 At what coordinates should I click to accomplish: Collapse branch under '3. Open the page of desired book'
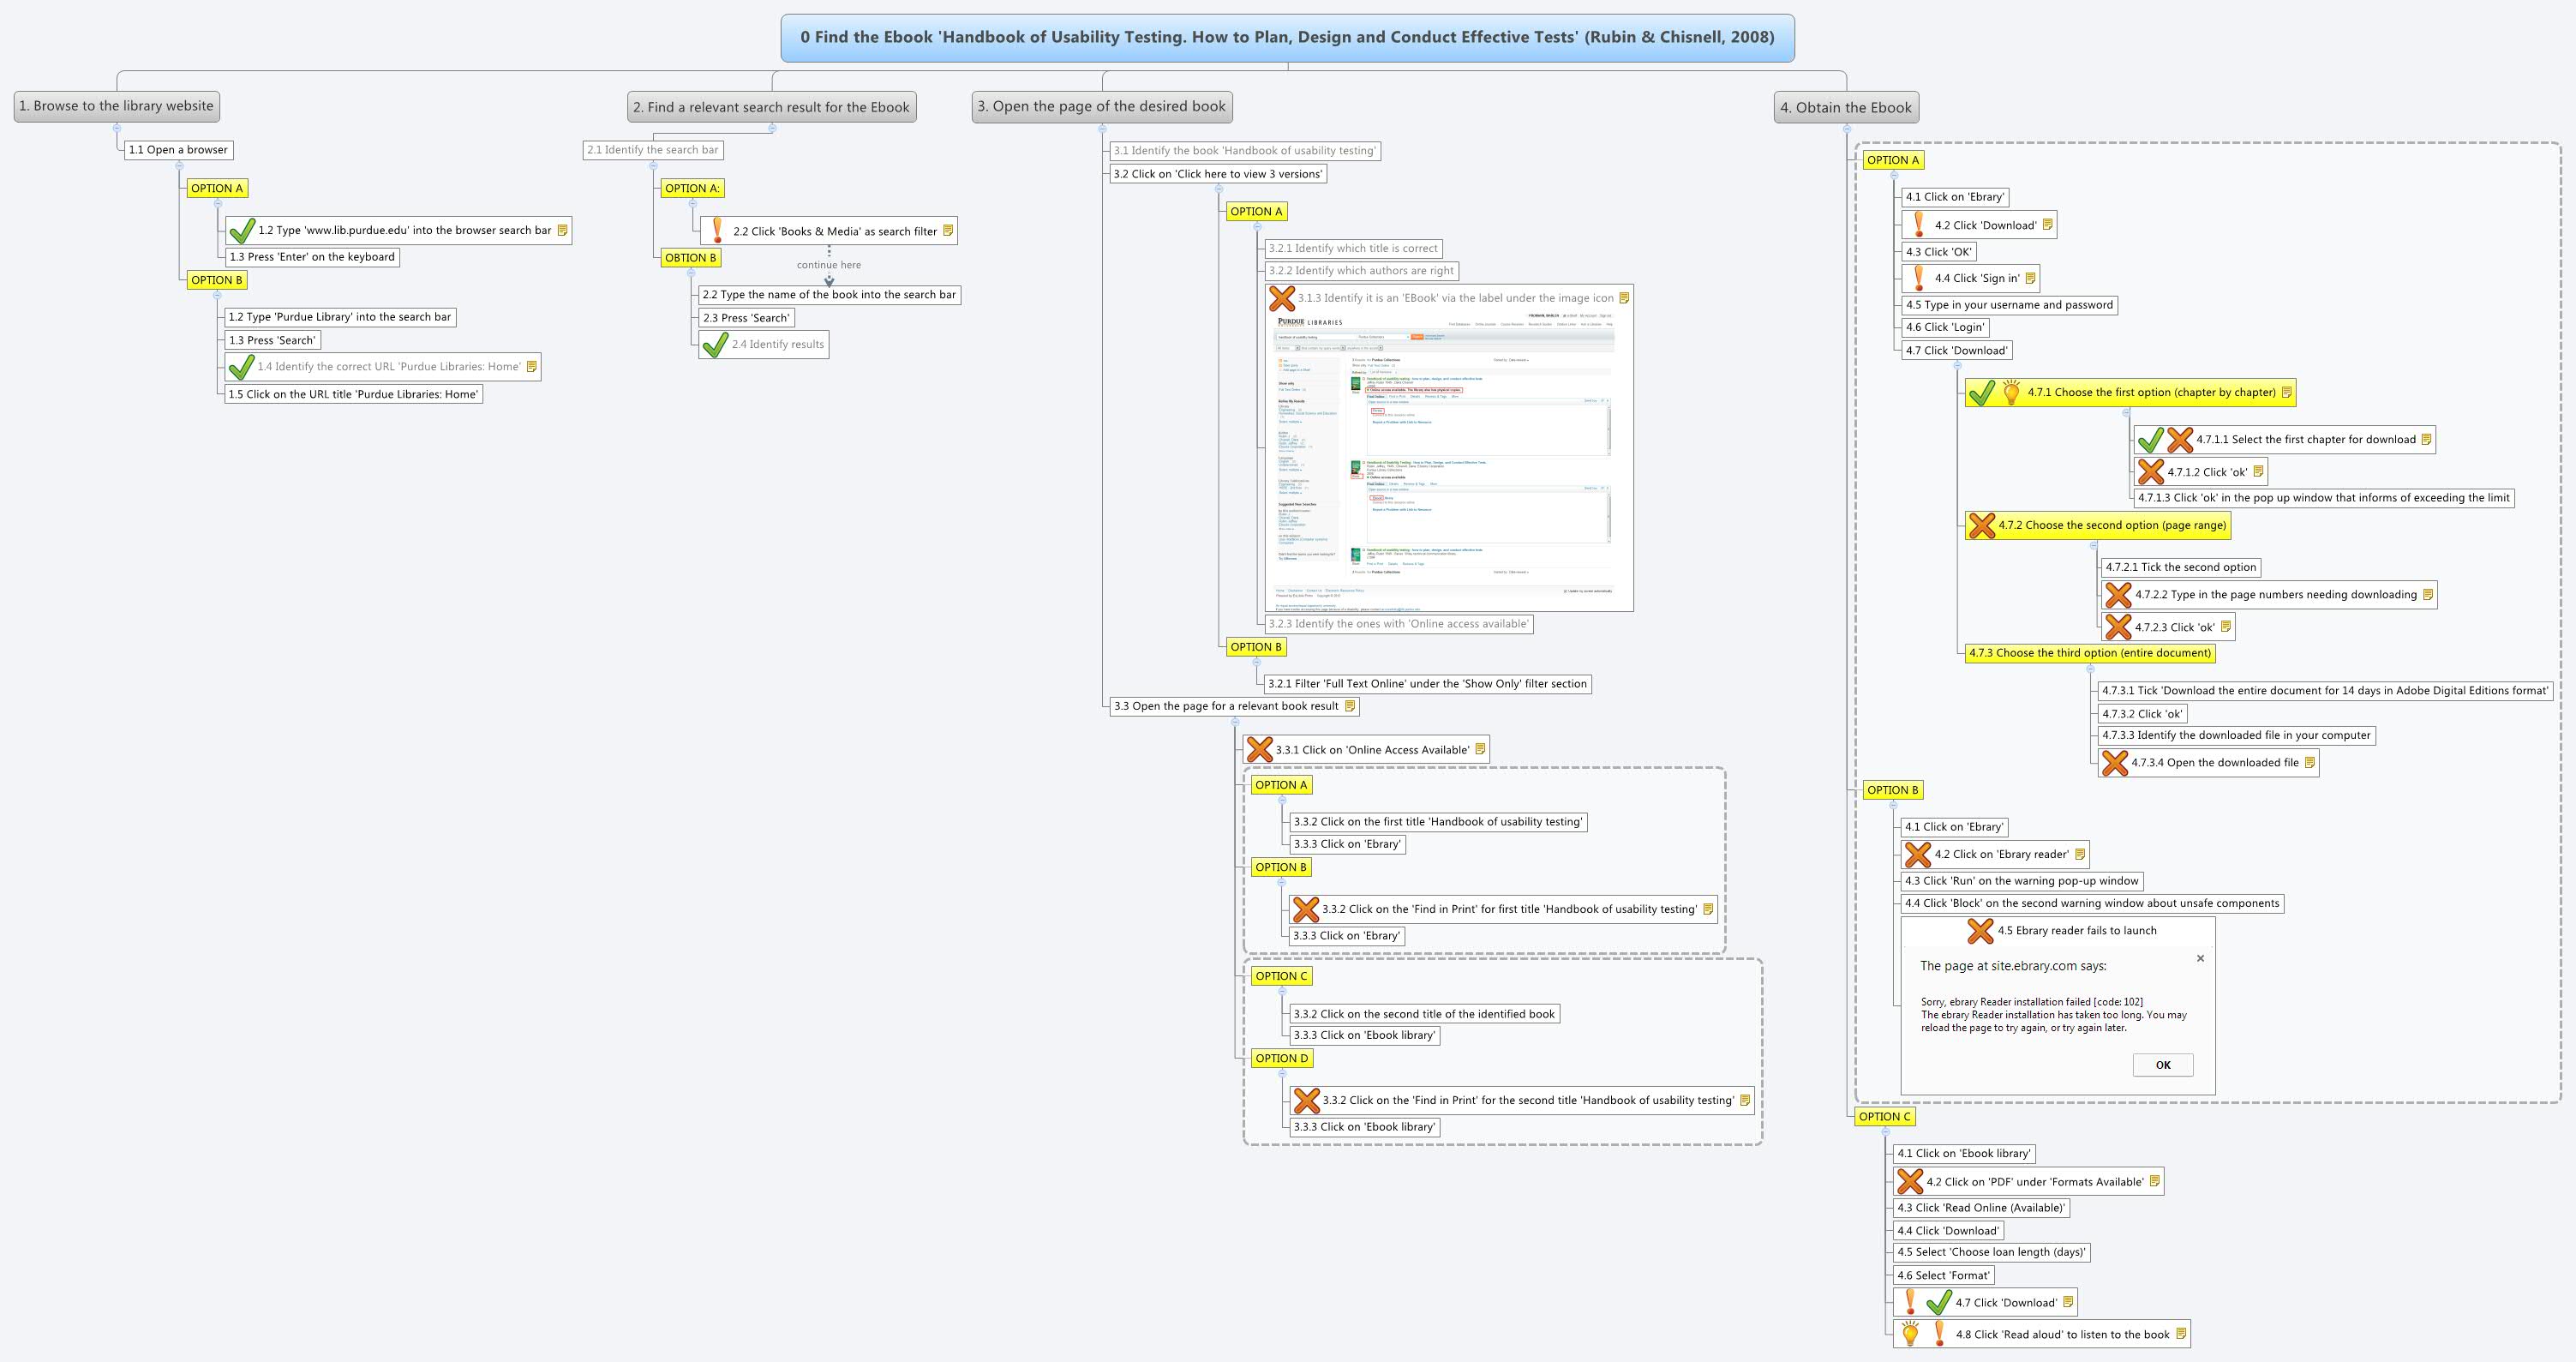click(x=1102, y=128)
